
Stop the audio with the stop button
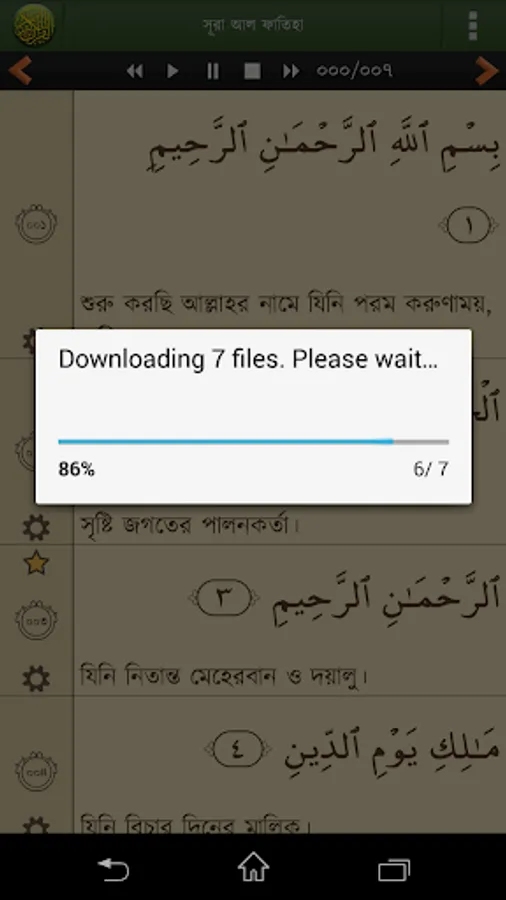[252, 71]
